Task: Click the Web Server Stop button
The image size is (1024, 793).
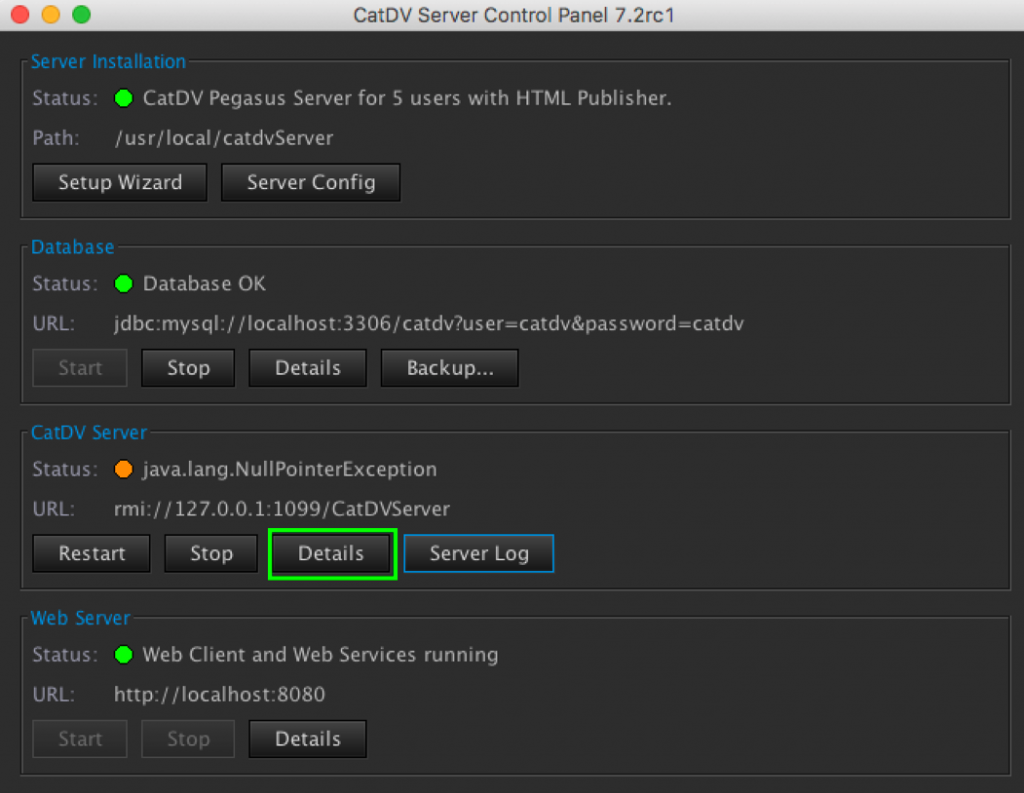Action: tap(188, 739)
